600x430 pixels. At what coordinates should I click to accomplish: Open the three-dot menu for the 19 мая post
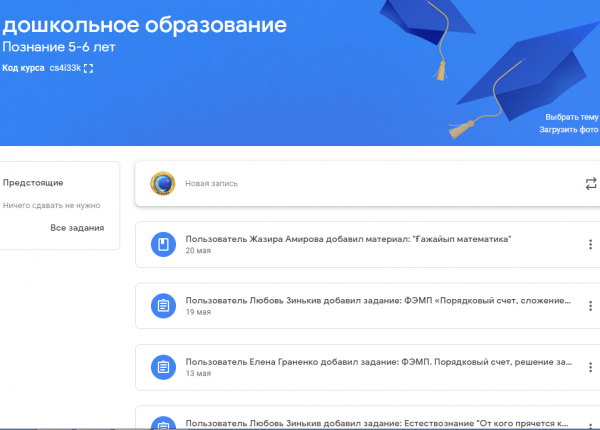[590, 305]
